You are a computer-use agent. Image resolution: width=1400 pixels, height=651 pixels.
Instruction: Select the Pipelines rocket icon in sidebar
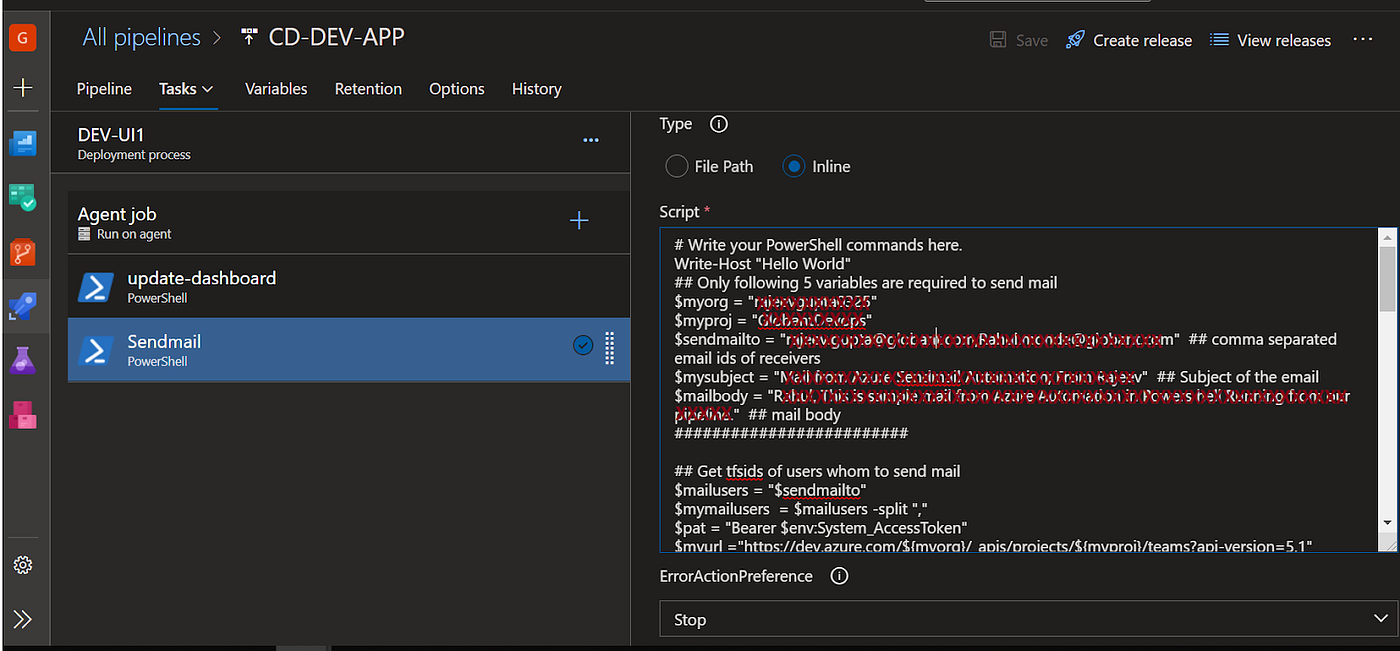pyautogui.click(x=23, y=306)
